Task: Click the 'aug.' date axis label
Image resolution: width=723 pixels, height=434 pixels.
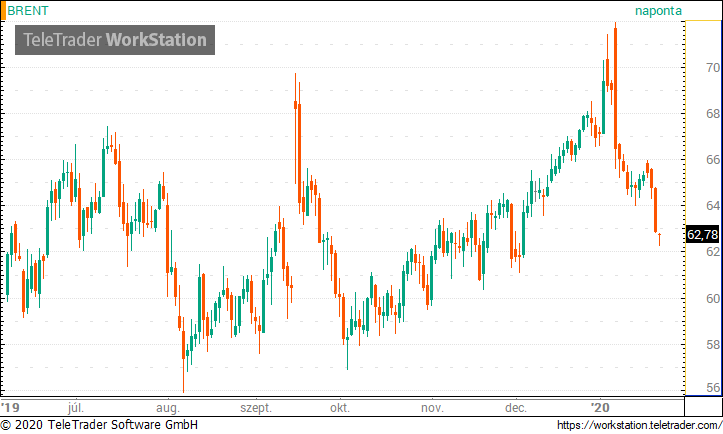Action: tap(168, 408)
